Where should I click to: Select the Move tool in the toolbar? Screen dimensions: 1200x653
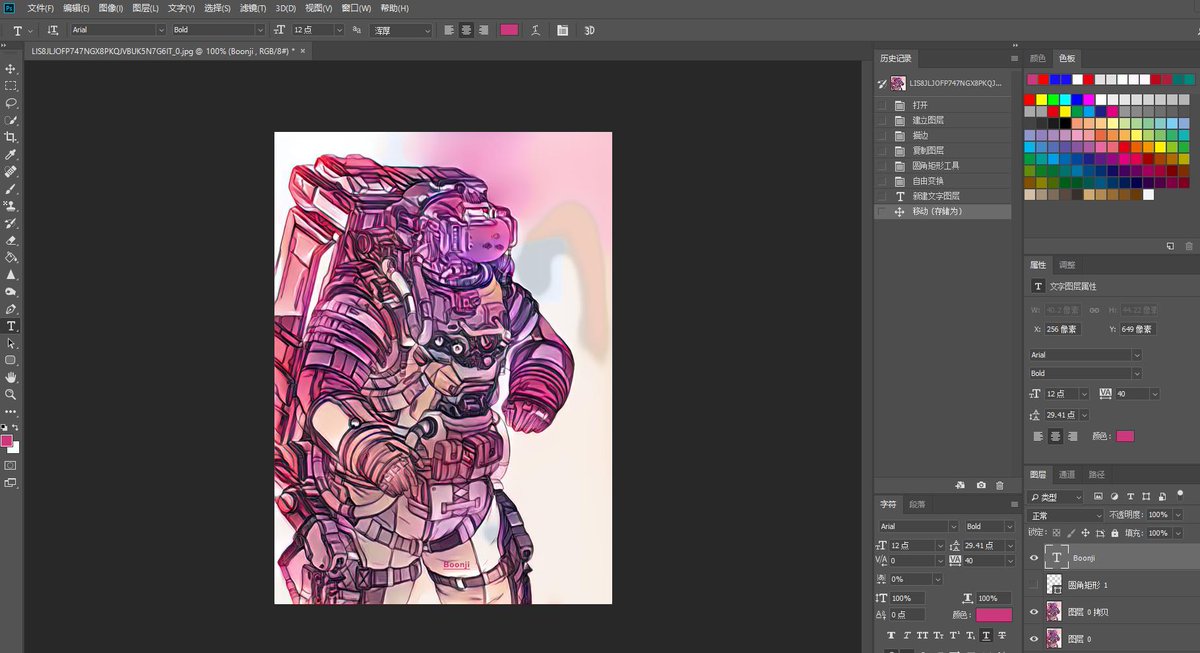(x=11, y=69)
